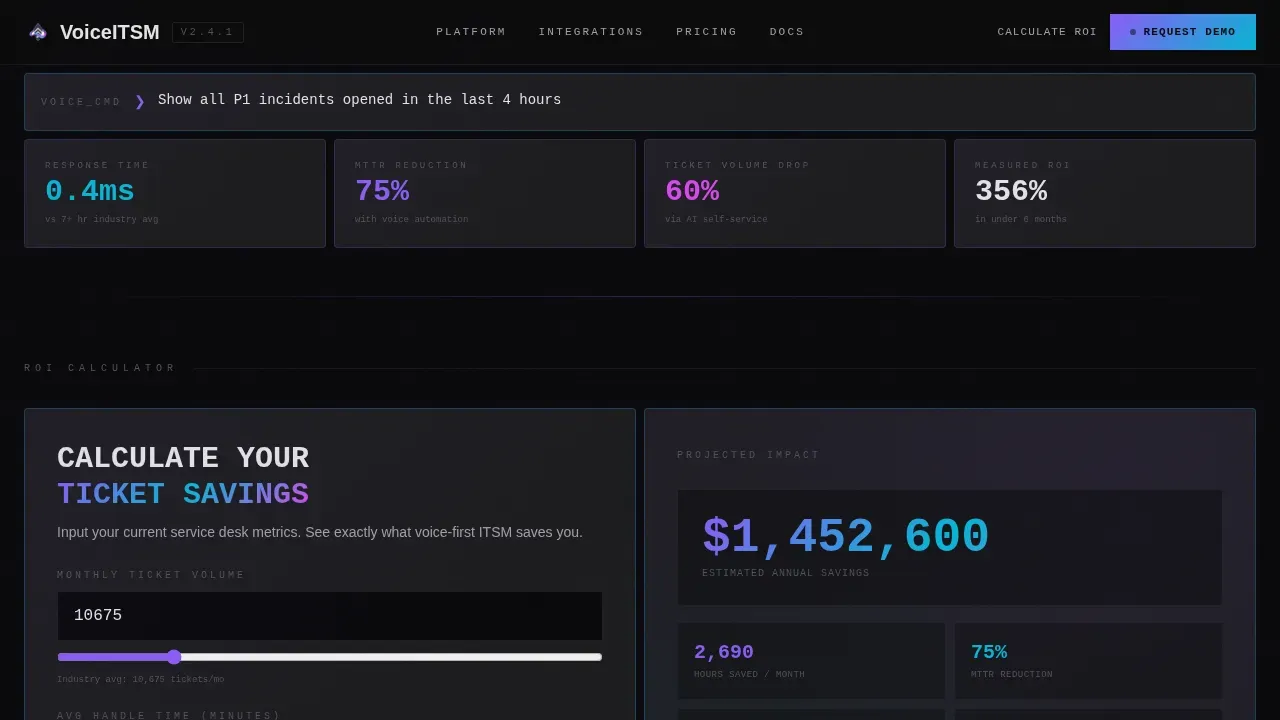This screenshot has height=720, width=1280.
Task: Click the VoiceITSM logo icon
Action: coord(38,32)
